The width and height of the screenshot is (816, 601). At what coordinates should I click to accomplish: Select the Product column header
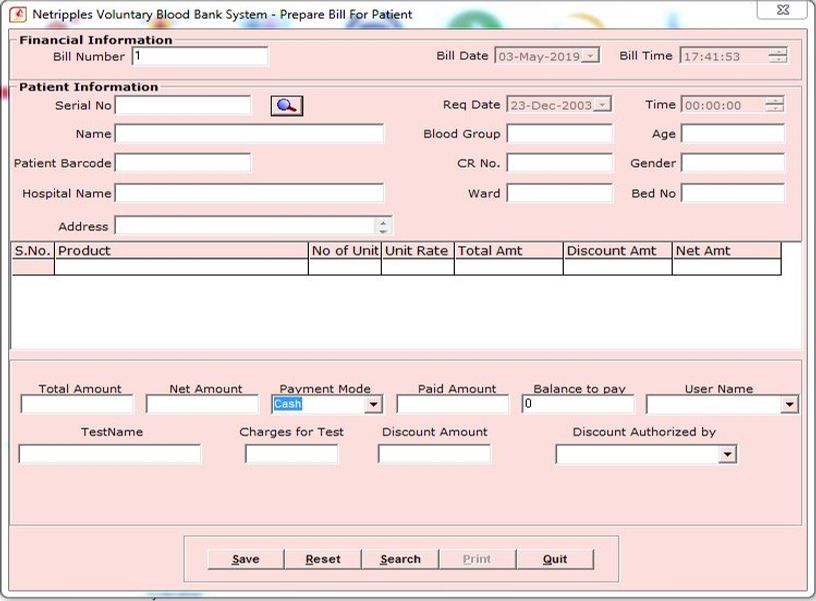[x=181, y=251]
